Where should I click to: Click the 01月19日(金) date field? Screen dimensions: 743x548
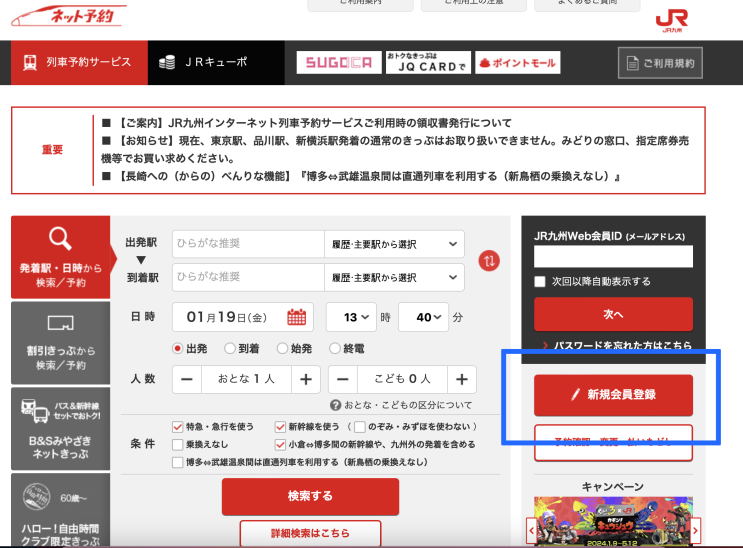pyautogui.click(x=243, y=317)
